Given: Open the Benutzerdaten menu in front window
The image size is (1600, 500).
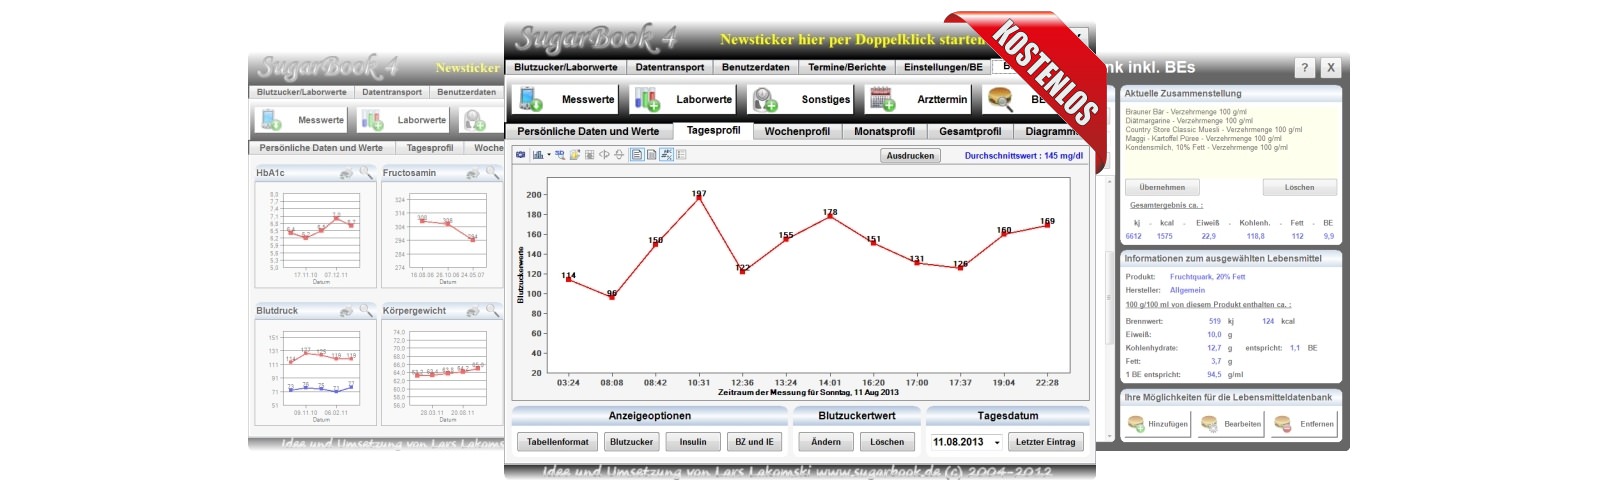Looking at the screenshot, I should point(756,67).
